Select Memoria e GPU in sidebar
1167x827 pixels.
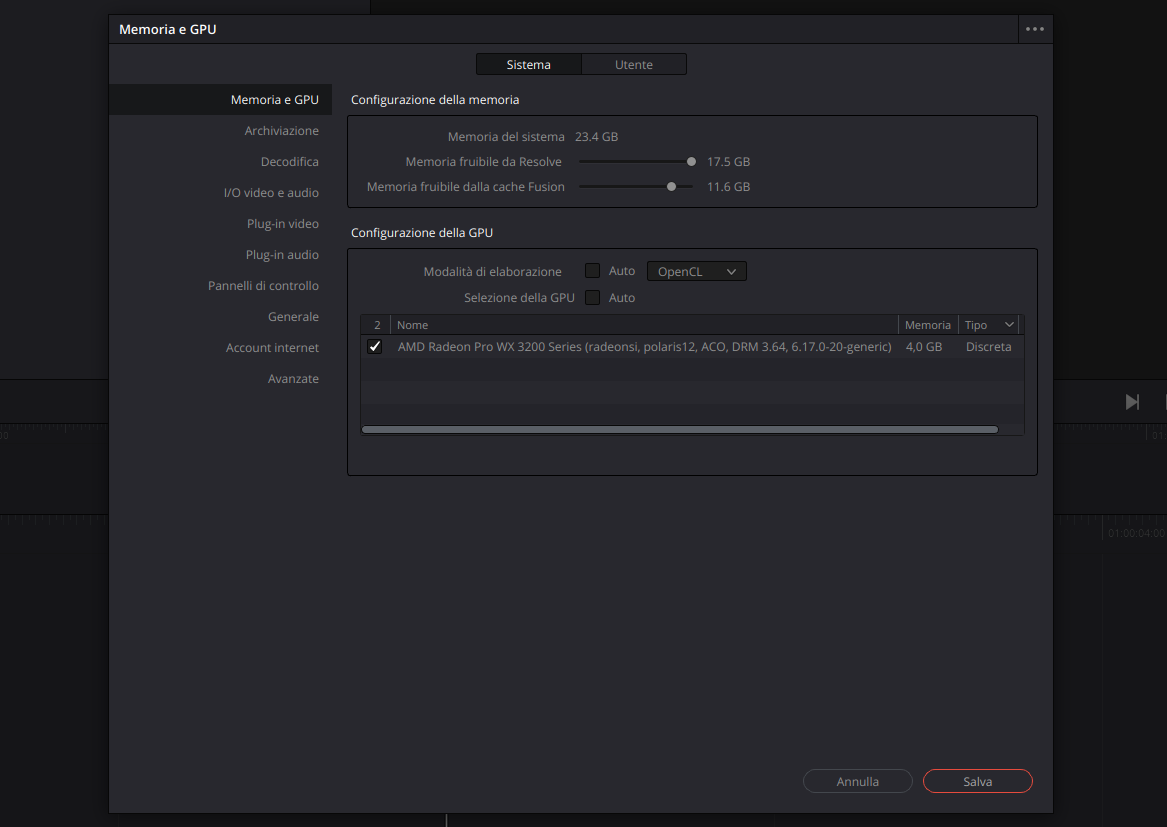(220, 100)
